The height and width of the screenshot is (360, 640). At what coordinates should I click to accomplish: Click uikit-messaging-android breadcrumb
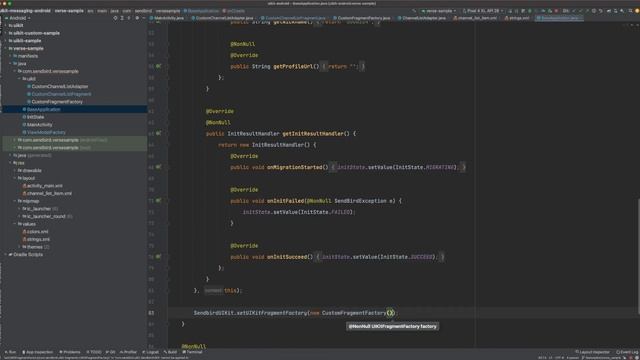click(x=25, y=11)
